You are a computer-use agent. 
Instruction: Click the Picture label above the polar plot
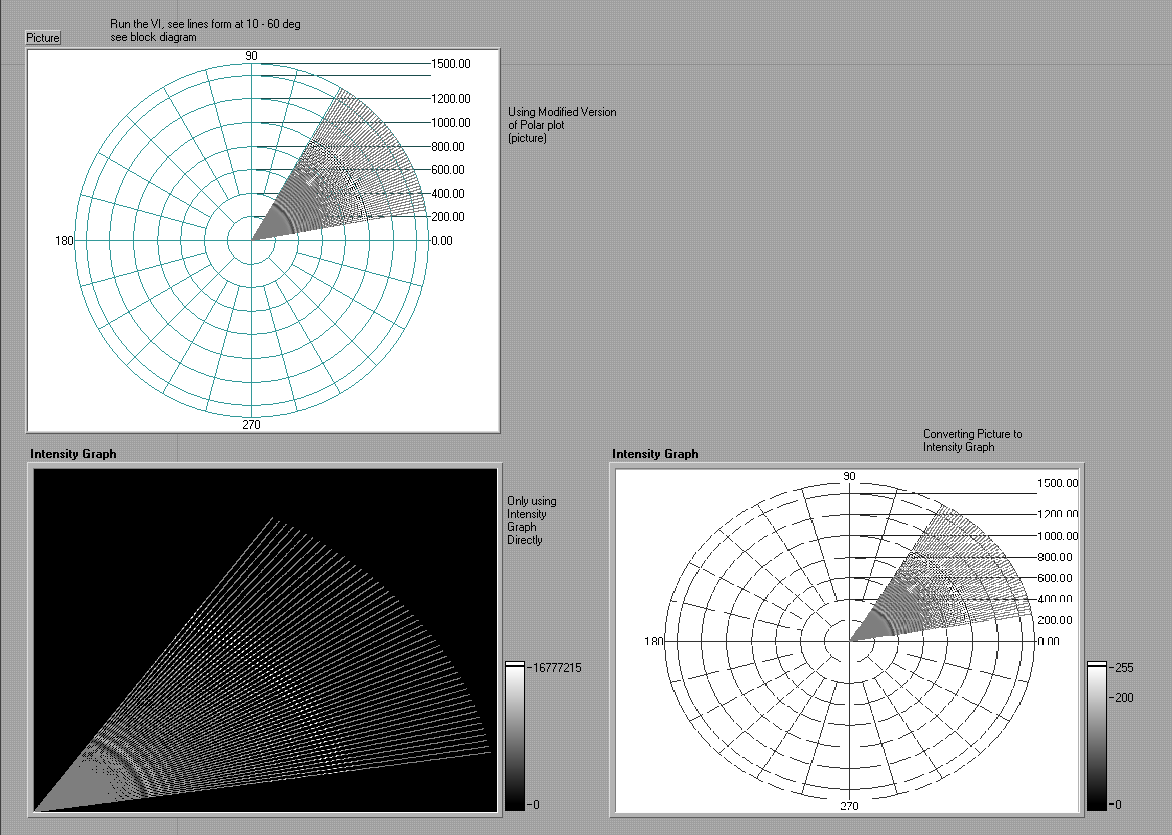(43, 37)
